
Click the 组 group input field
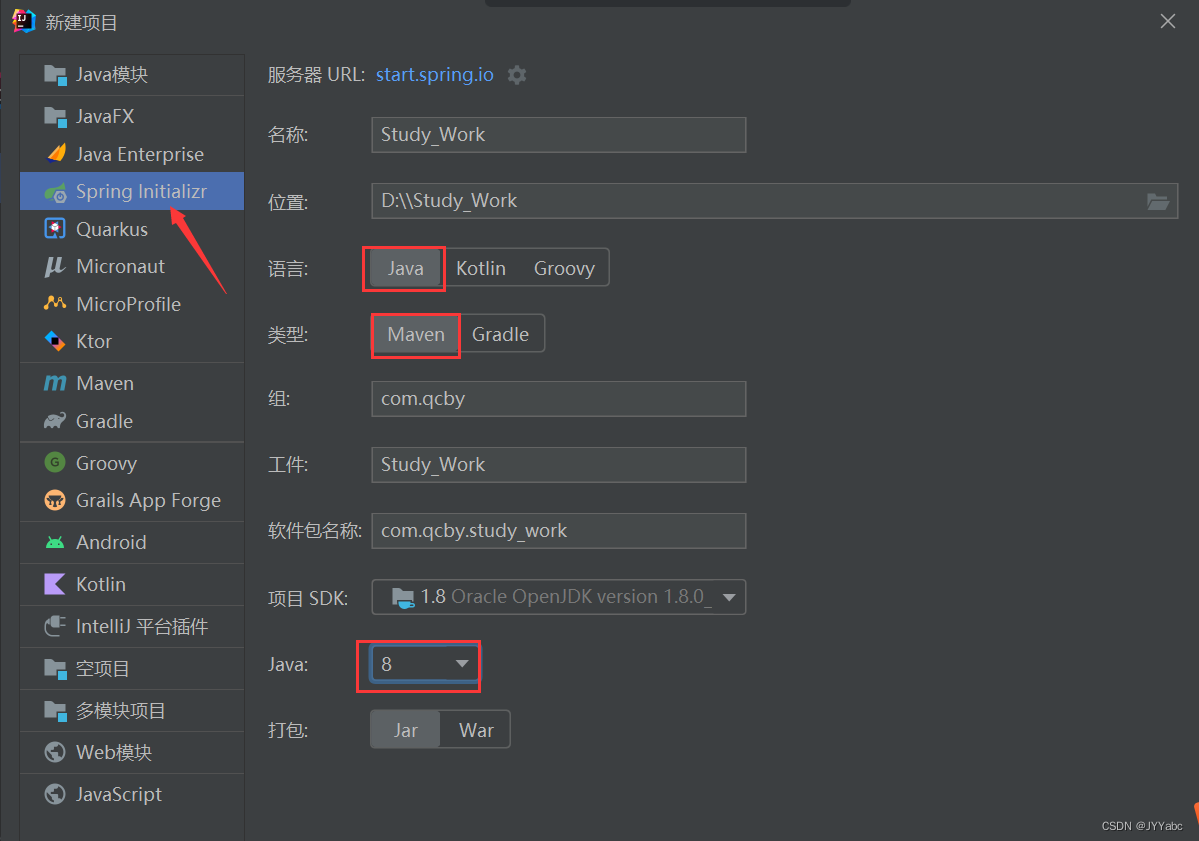(558, 399)
